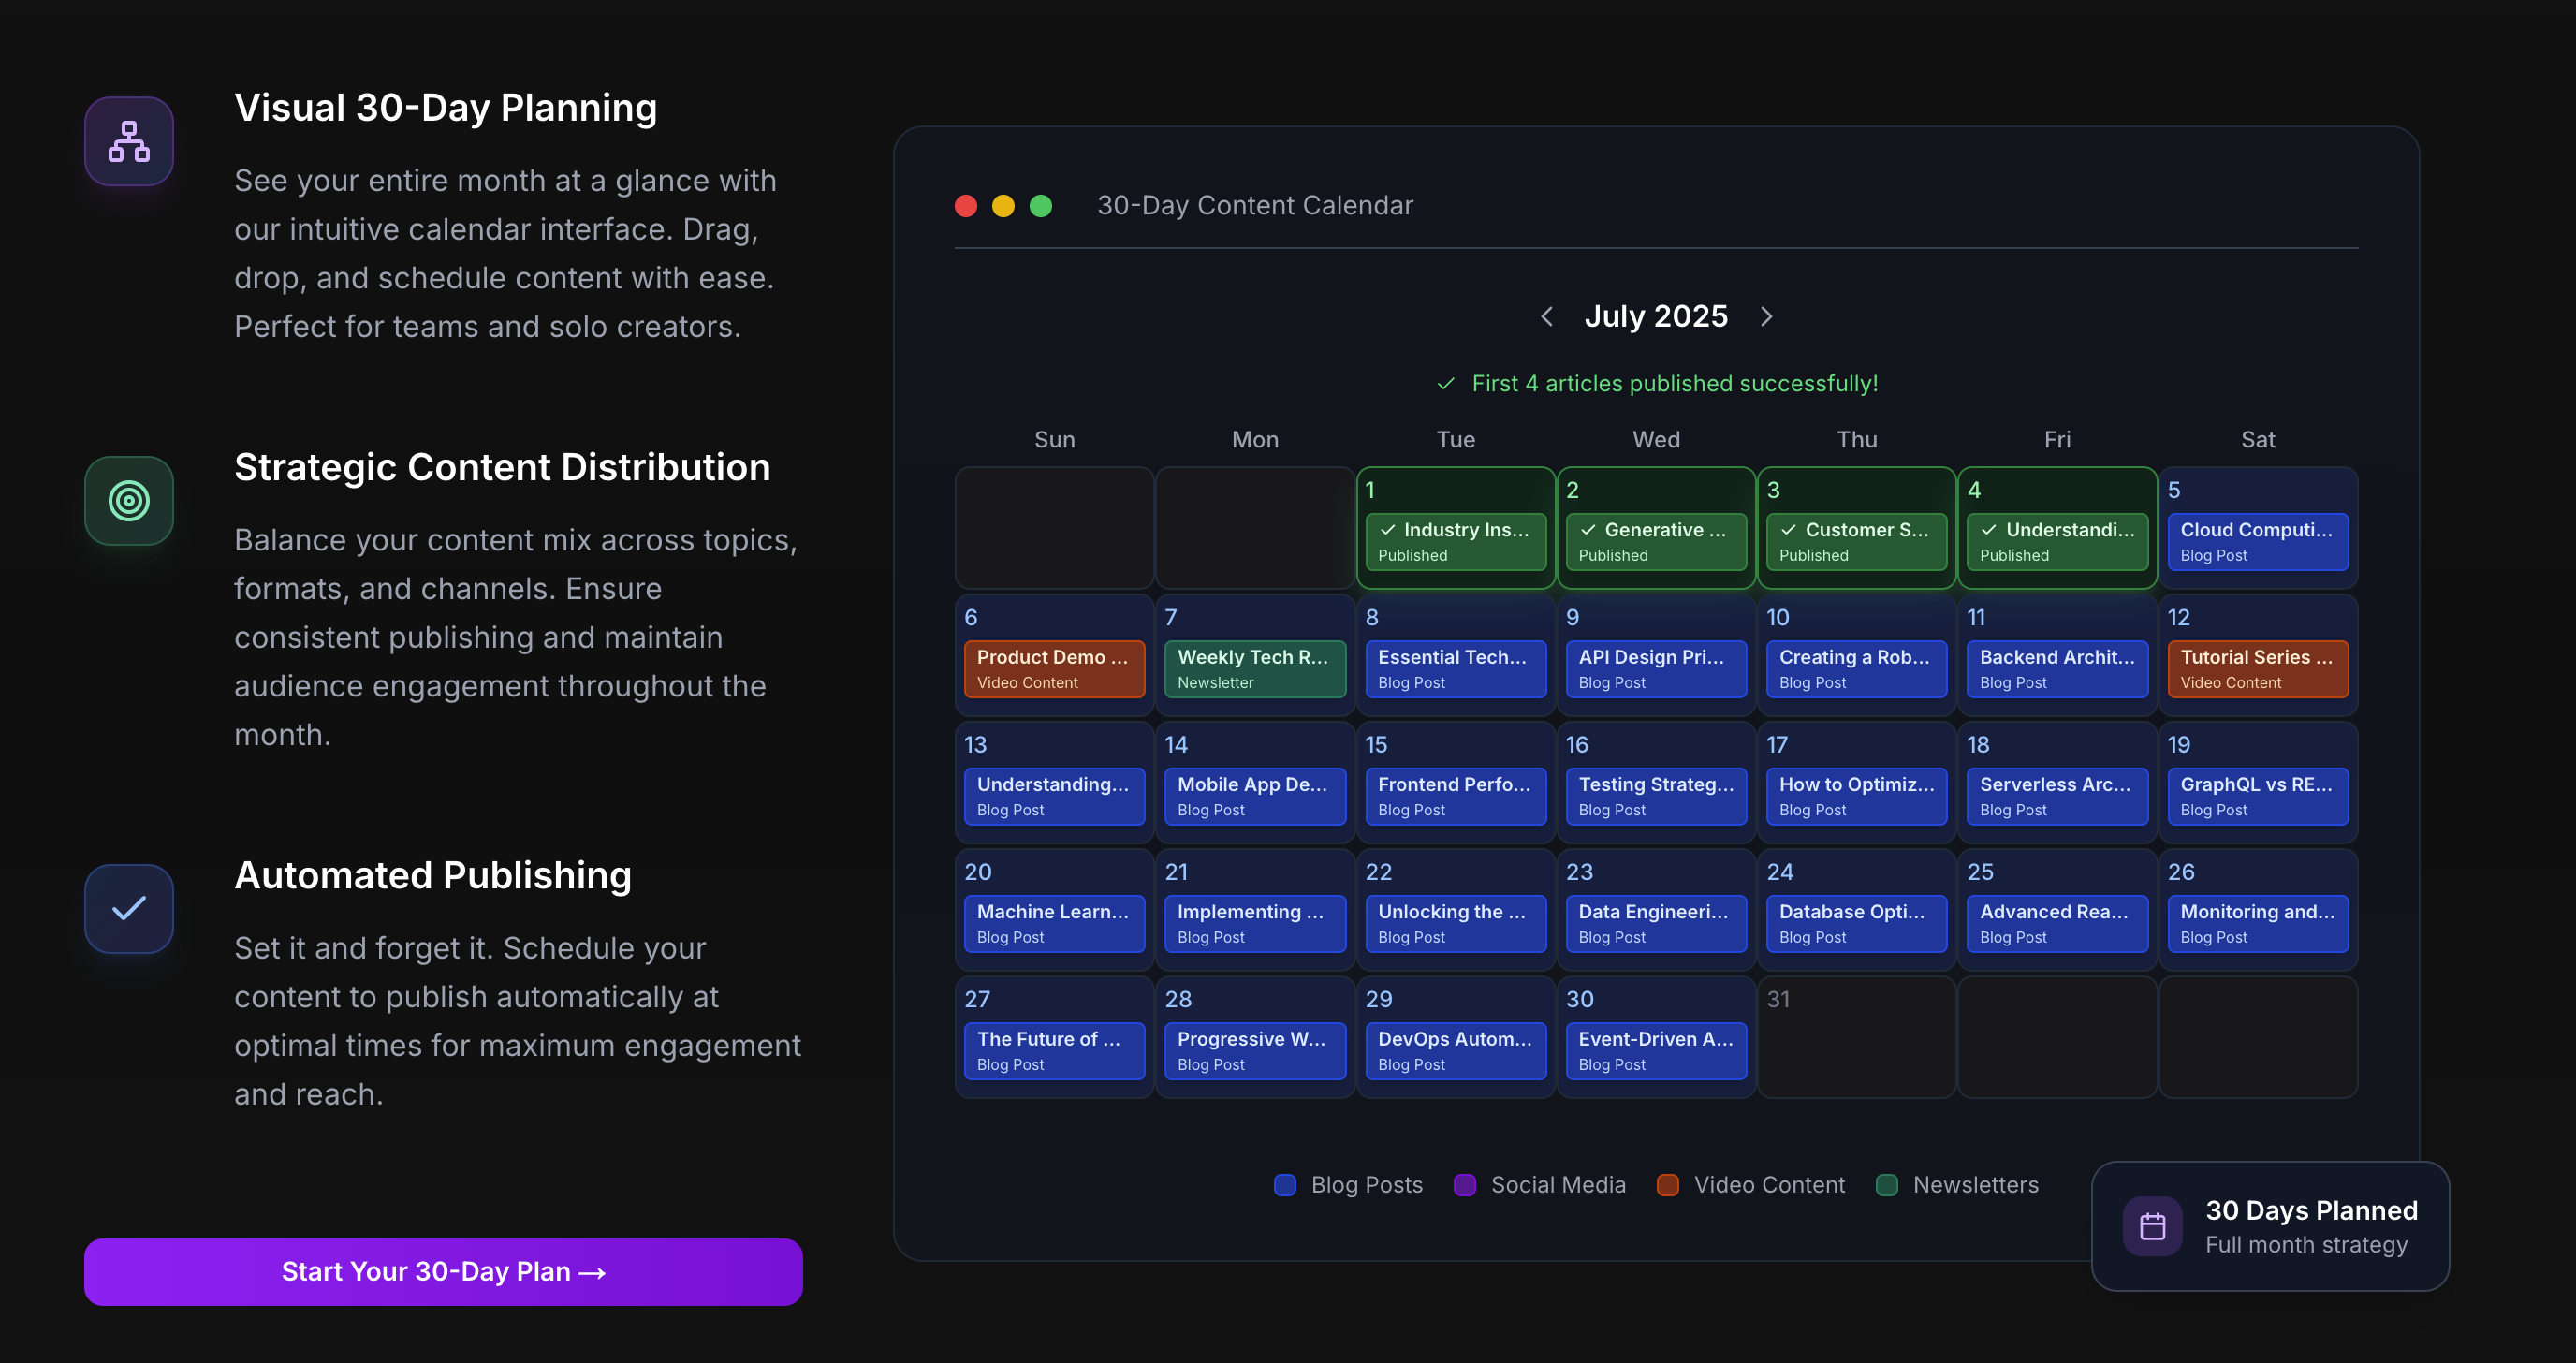Open the Weekly Tech R... newsletter entry
The image size is (2576, 1363).
click(x=1254, y=668)
